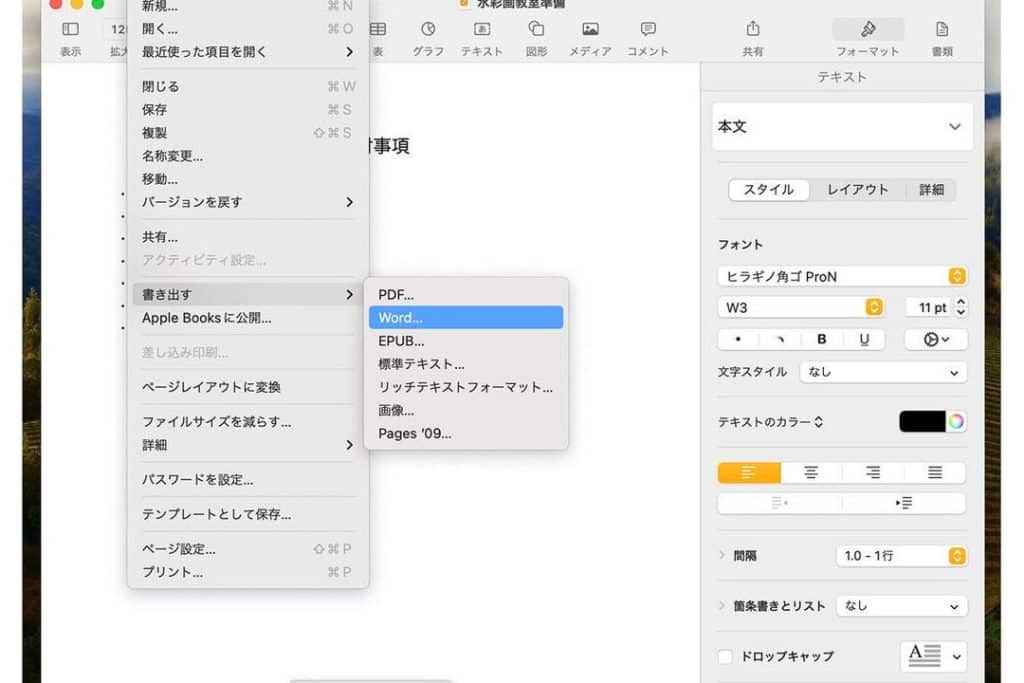Choose PDF... in the export submenu
Viewport: 1024px width, 683px height.
[465, 295]
